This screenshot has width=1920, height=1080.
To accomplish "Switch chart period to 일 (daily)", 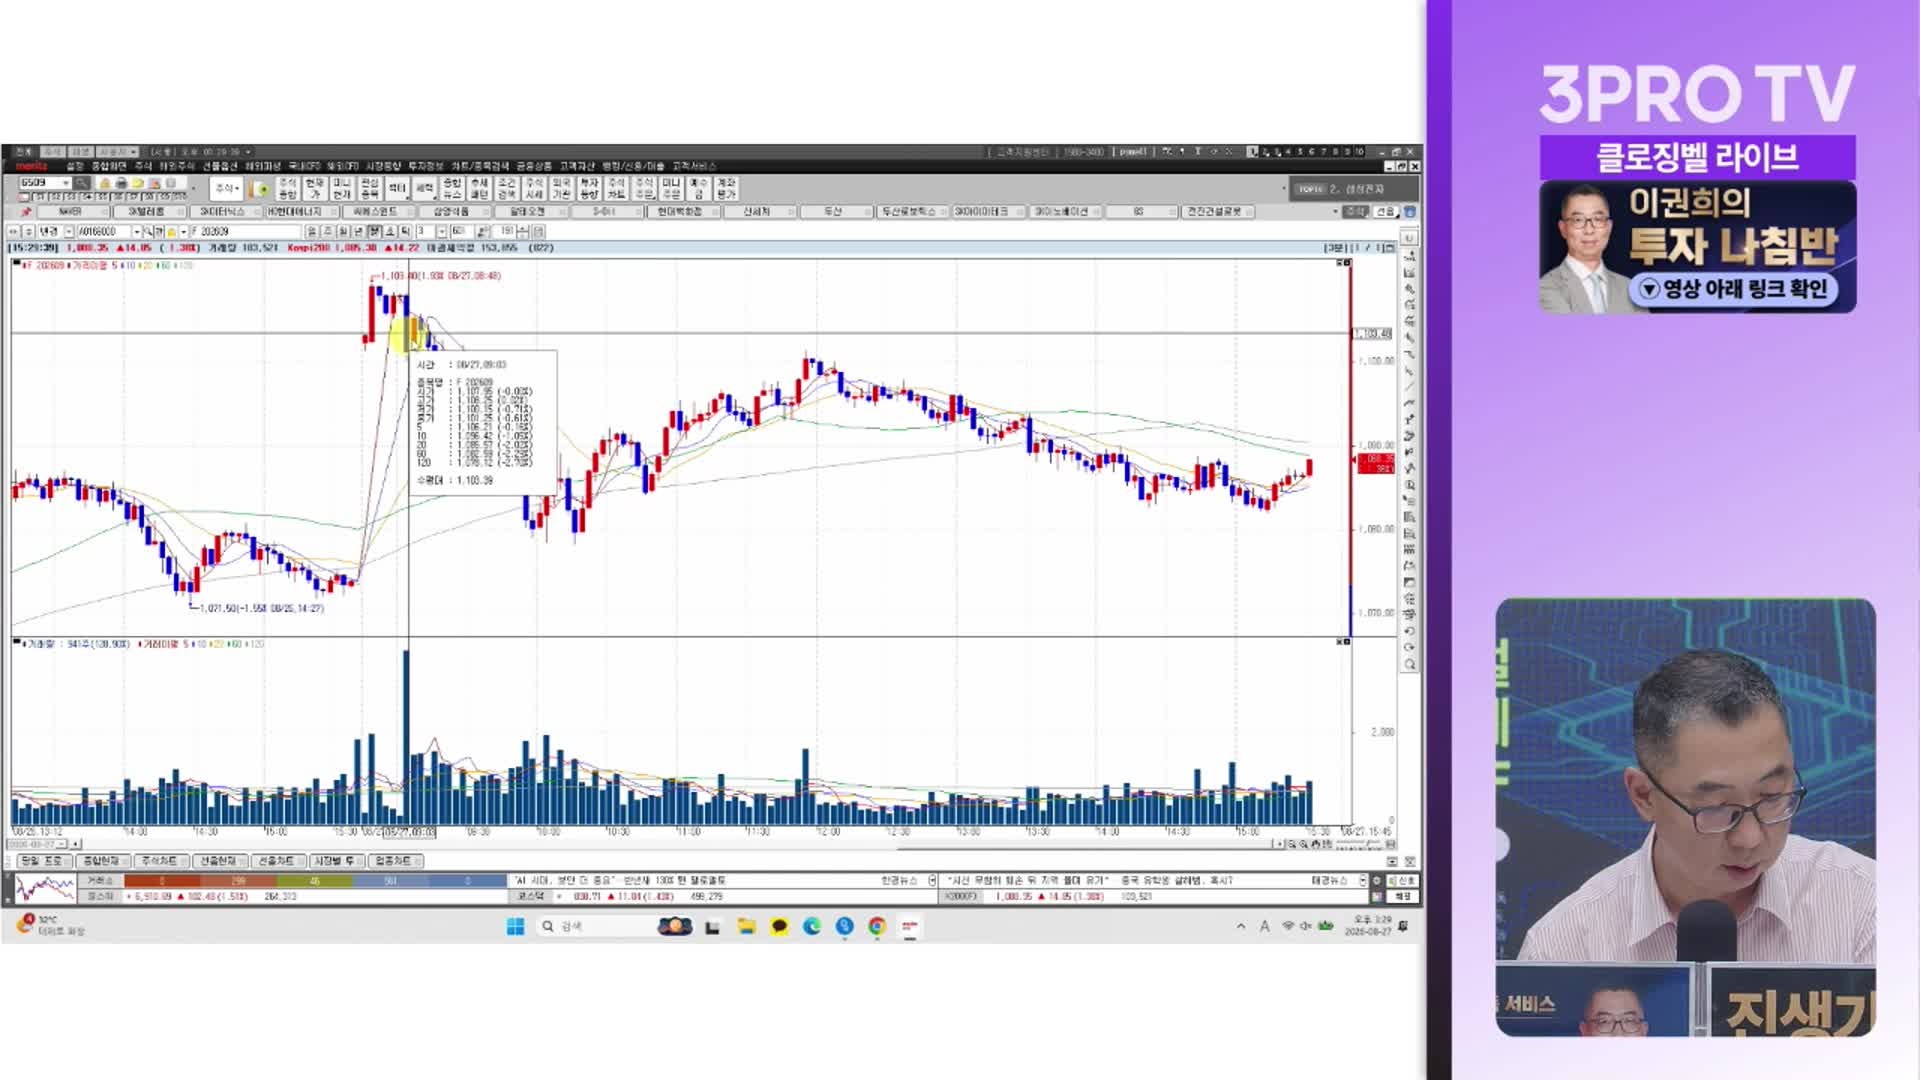I will [312, 231].
